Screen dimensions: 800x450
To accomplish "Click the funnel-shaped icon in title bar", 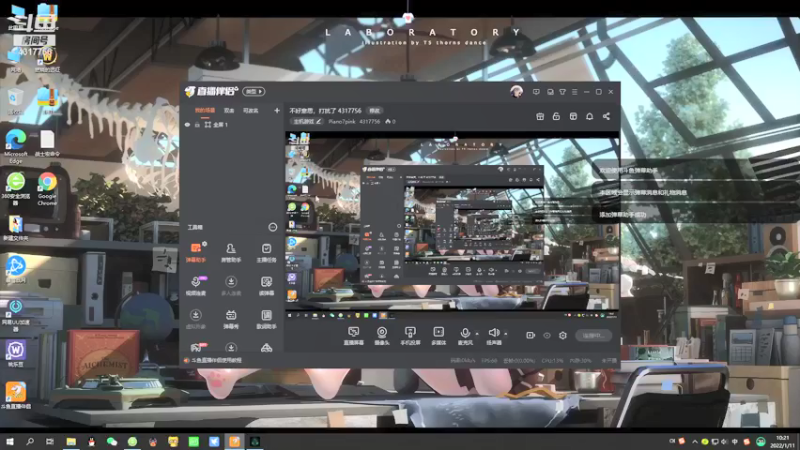I will (562, 92).
